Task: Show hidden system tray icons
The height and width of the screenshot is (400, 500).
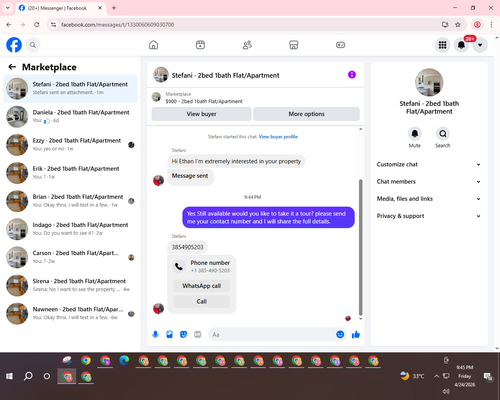Action: coord(436,376)
